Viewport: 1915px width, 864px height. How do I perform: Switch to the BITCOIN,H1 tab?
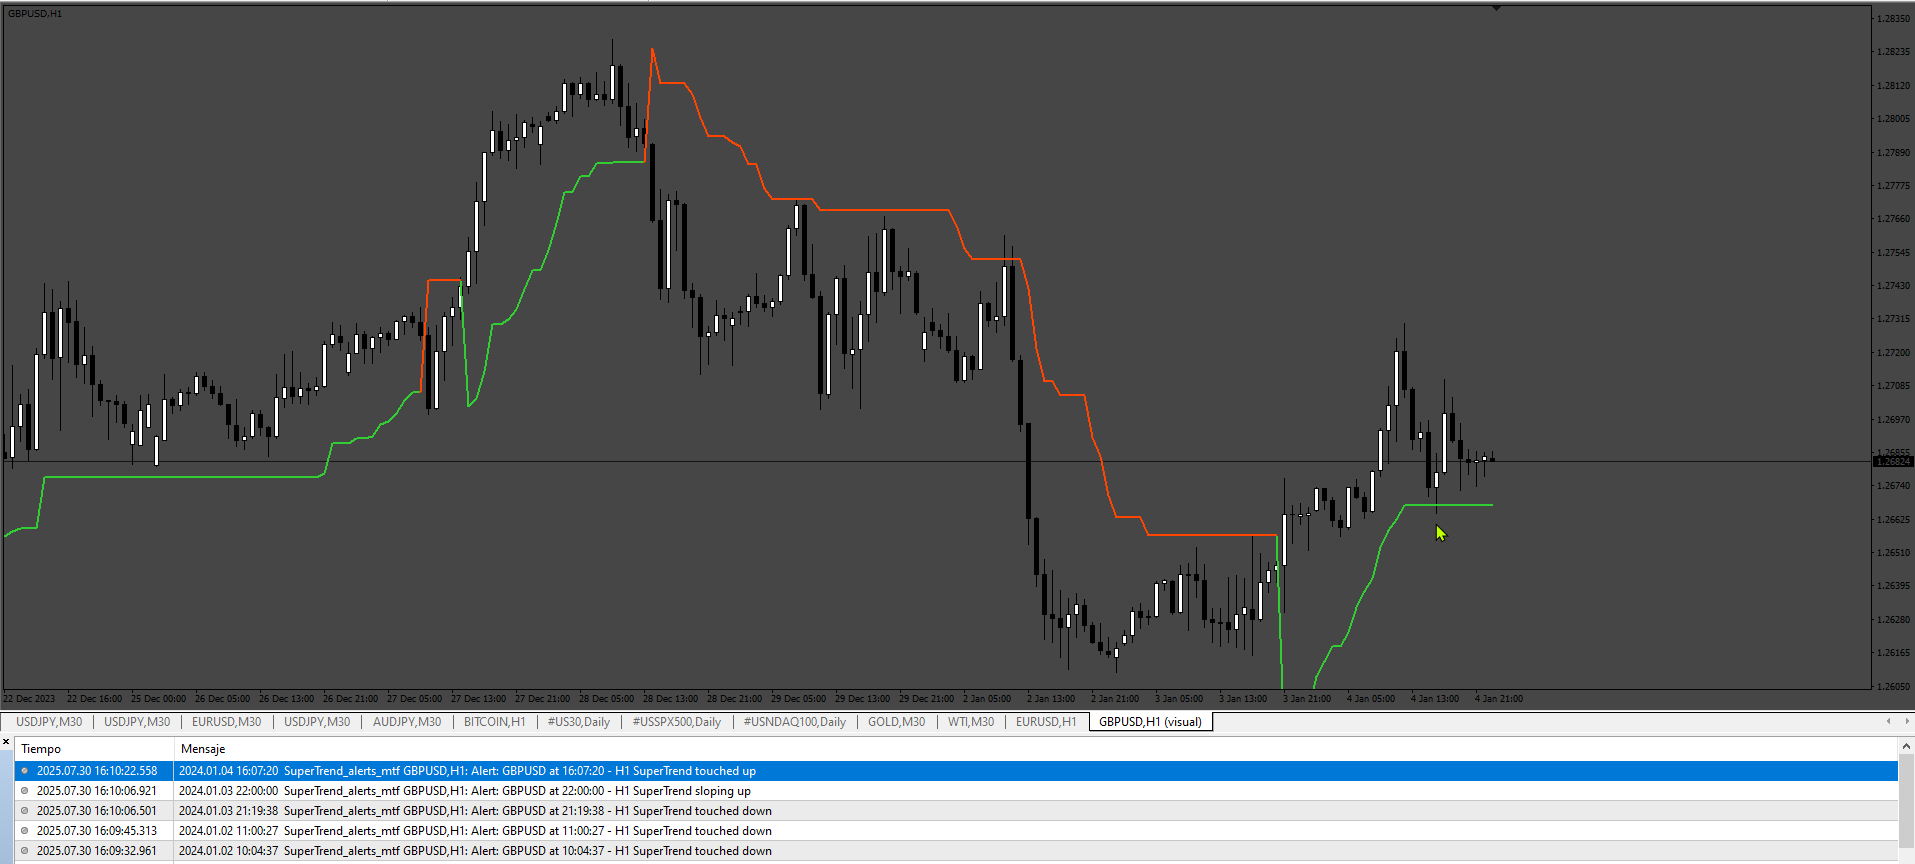coord(494,722)
